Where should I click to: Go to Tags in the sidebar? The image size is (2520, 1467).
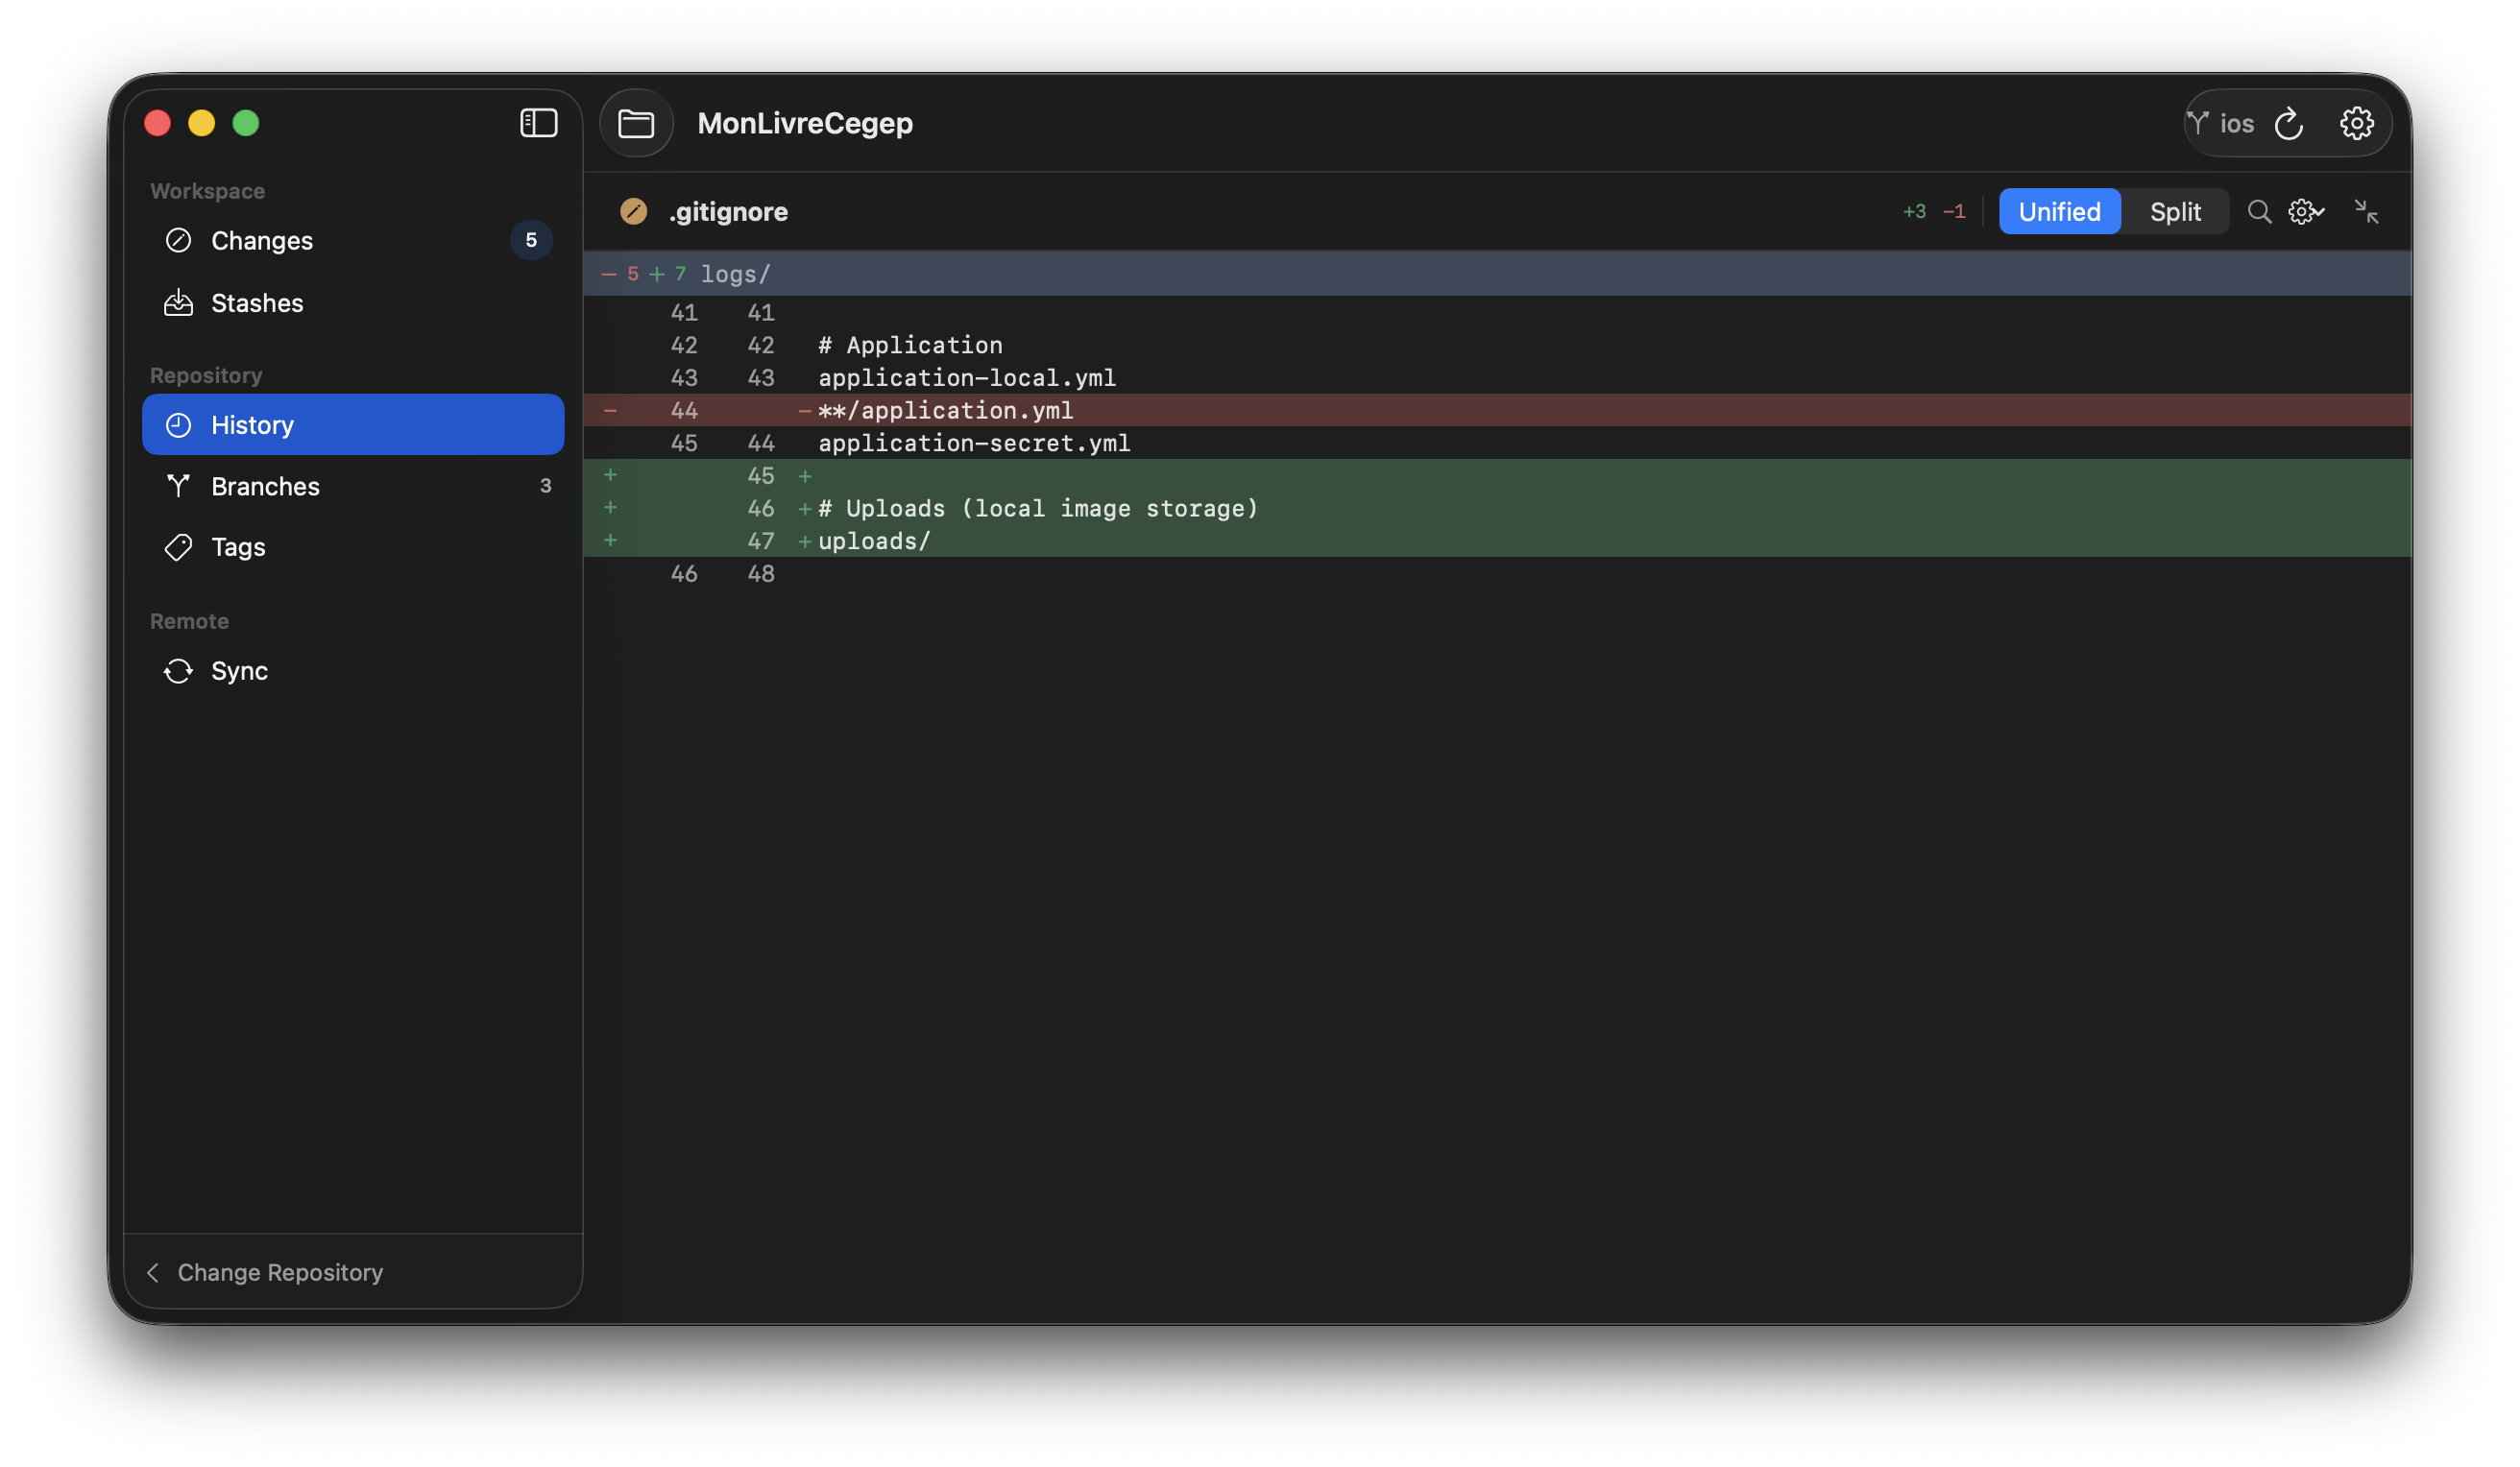238,548
